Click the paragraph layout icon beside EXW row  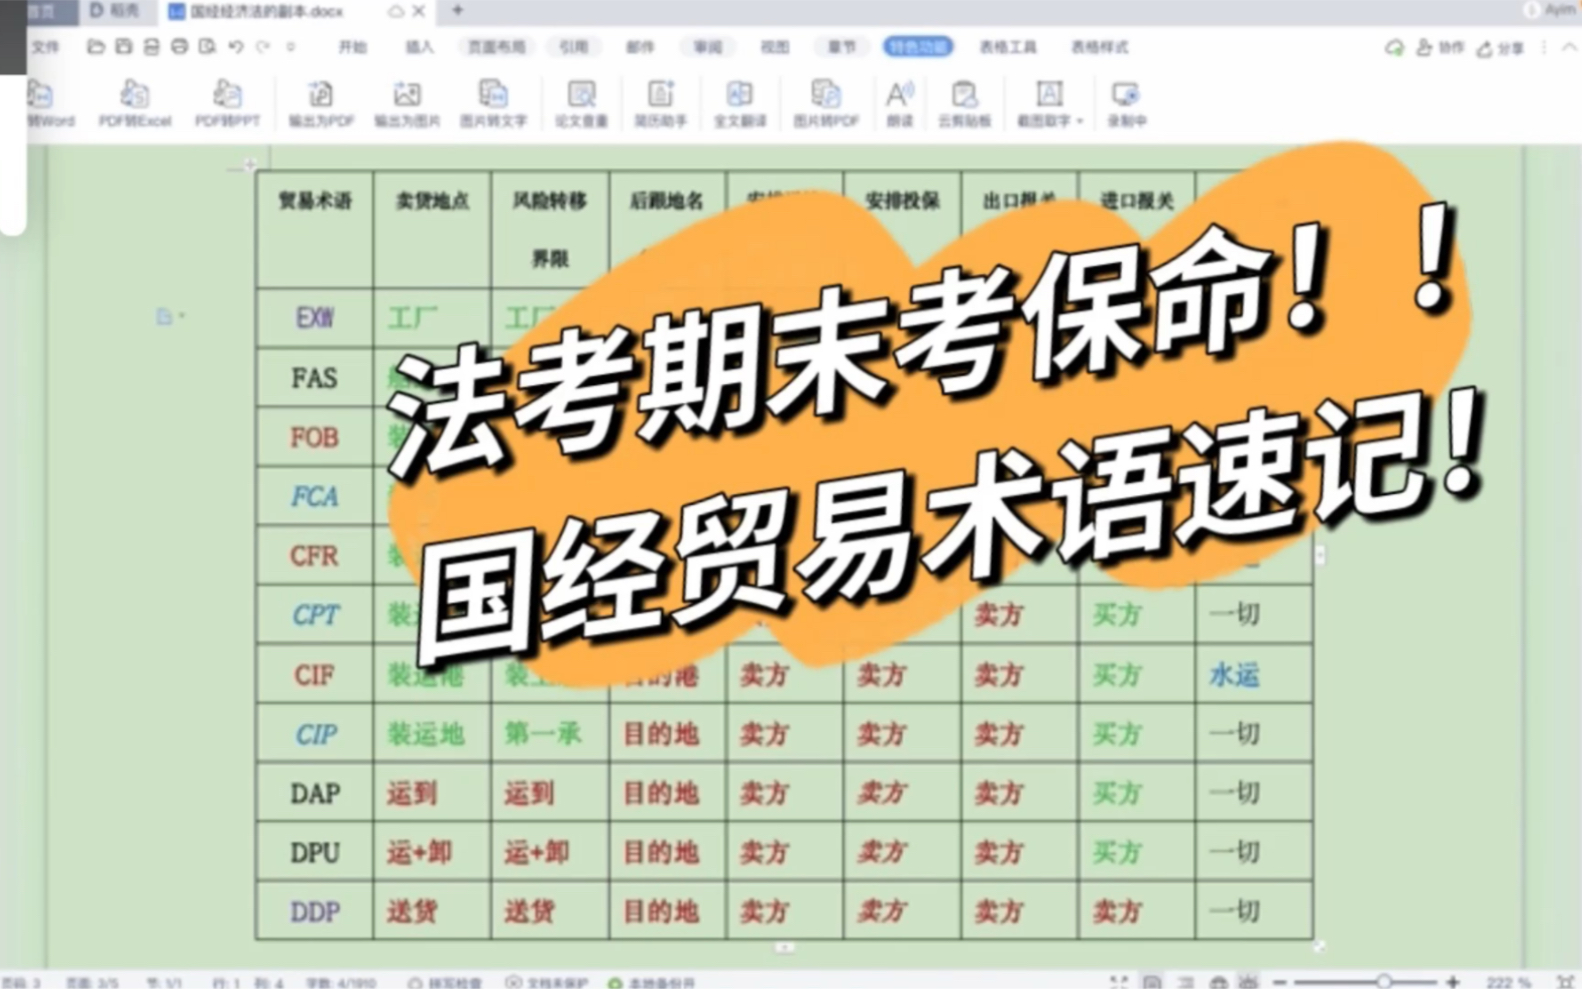tap(165, 317)
